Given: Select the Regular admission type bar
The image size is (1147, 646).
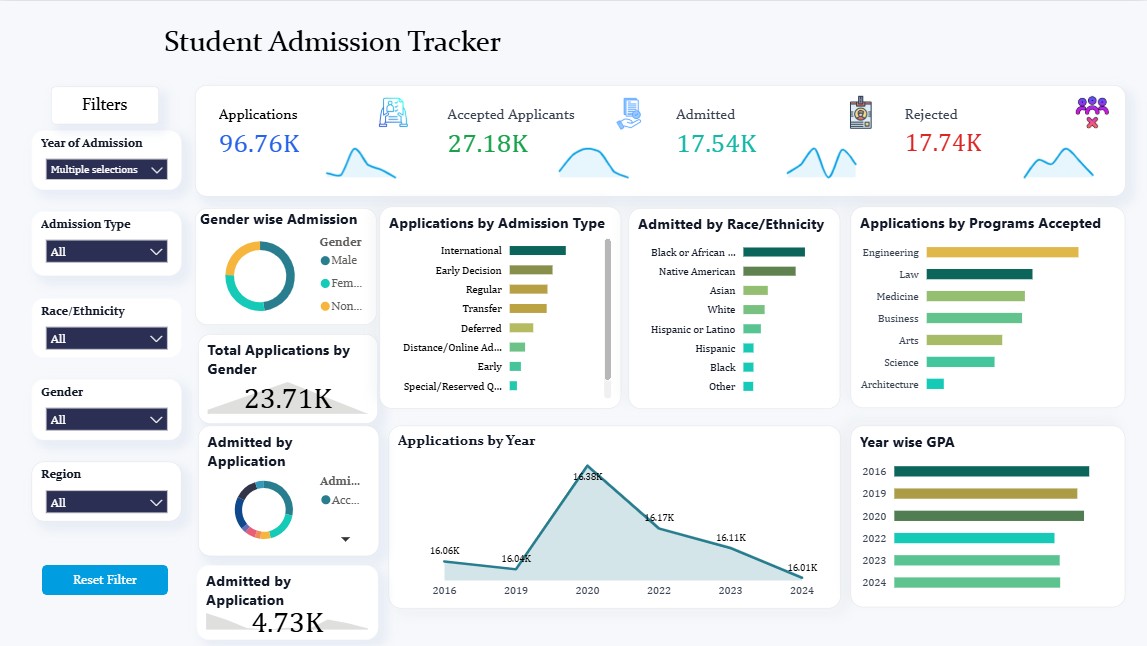Looking at the screenshot, I should 529,289.
